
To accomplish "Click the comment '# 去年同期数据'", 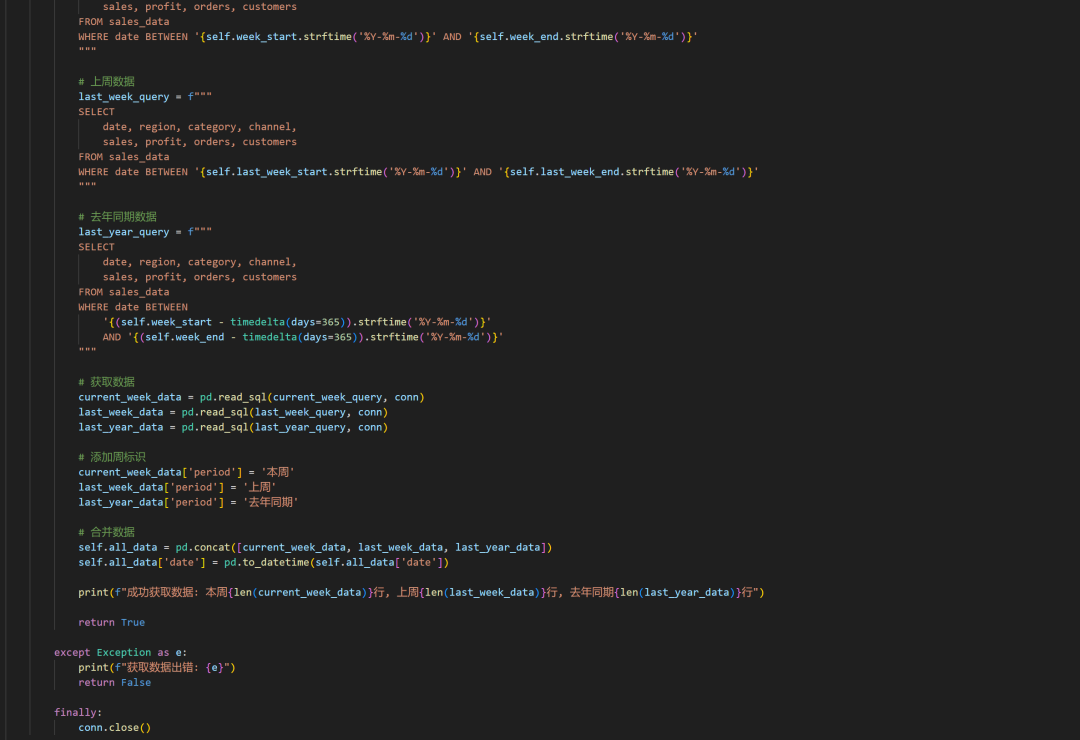I will [117, 216].
